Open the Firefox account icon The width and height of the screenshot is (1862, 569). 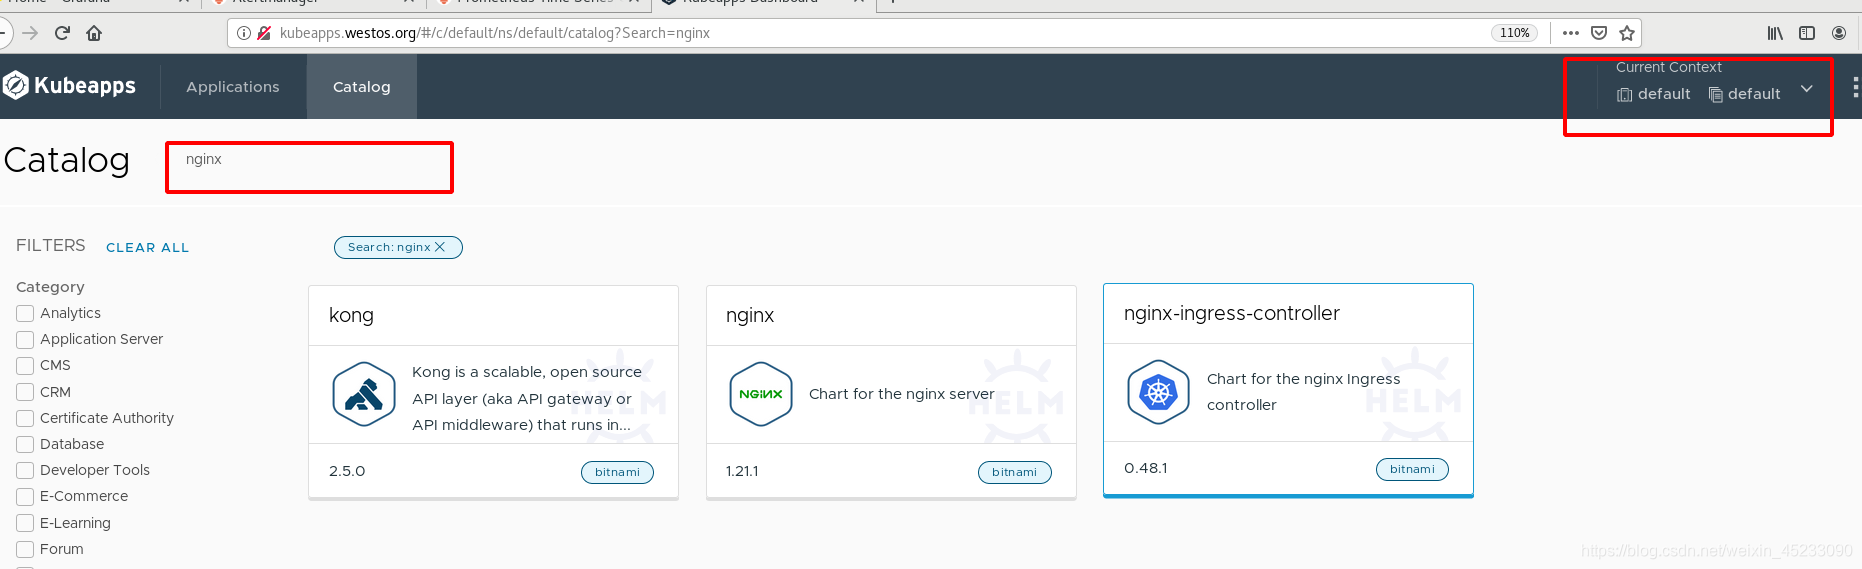tap(1839, 33)
